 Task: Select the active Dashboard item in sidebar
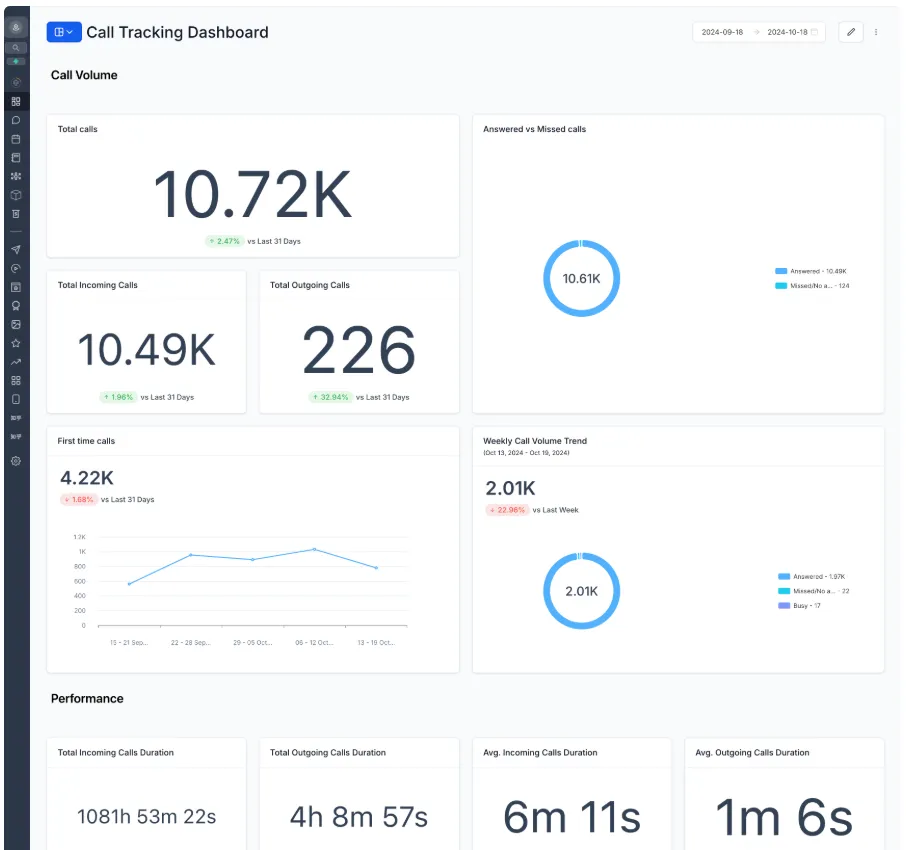click(x=16, y=102)
